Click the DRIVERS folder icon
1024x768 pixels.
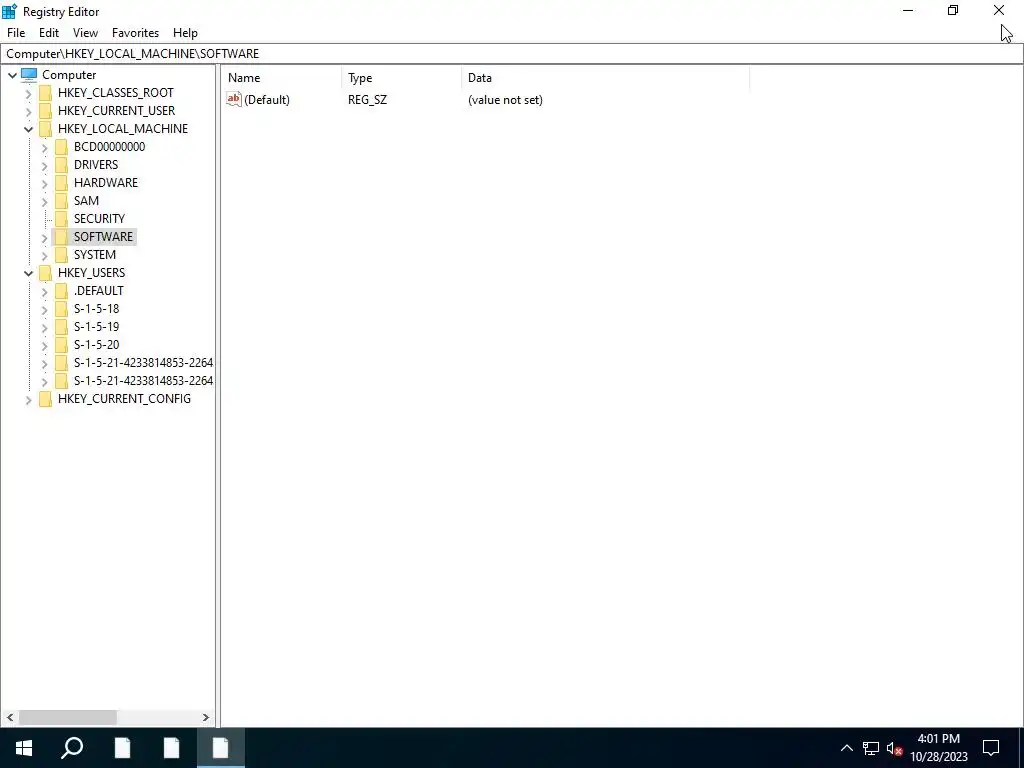pos(61,165)
